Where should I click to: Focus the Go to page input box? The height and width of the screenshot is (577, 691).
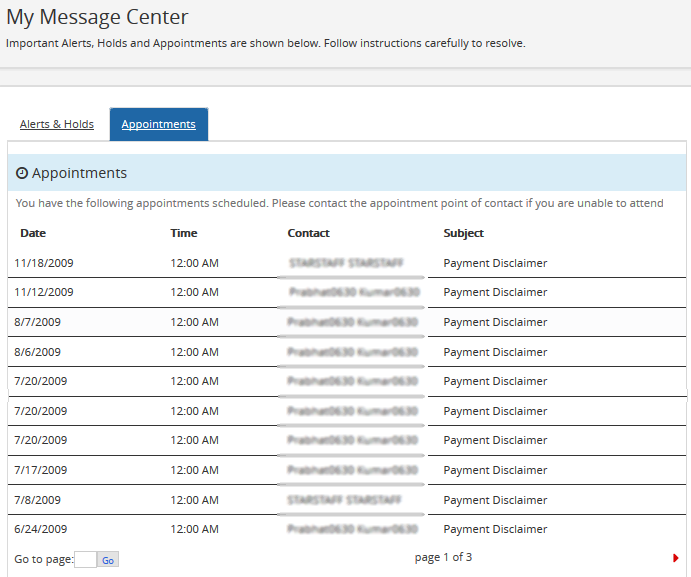[x=85, y=559]
